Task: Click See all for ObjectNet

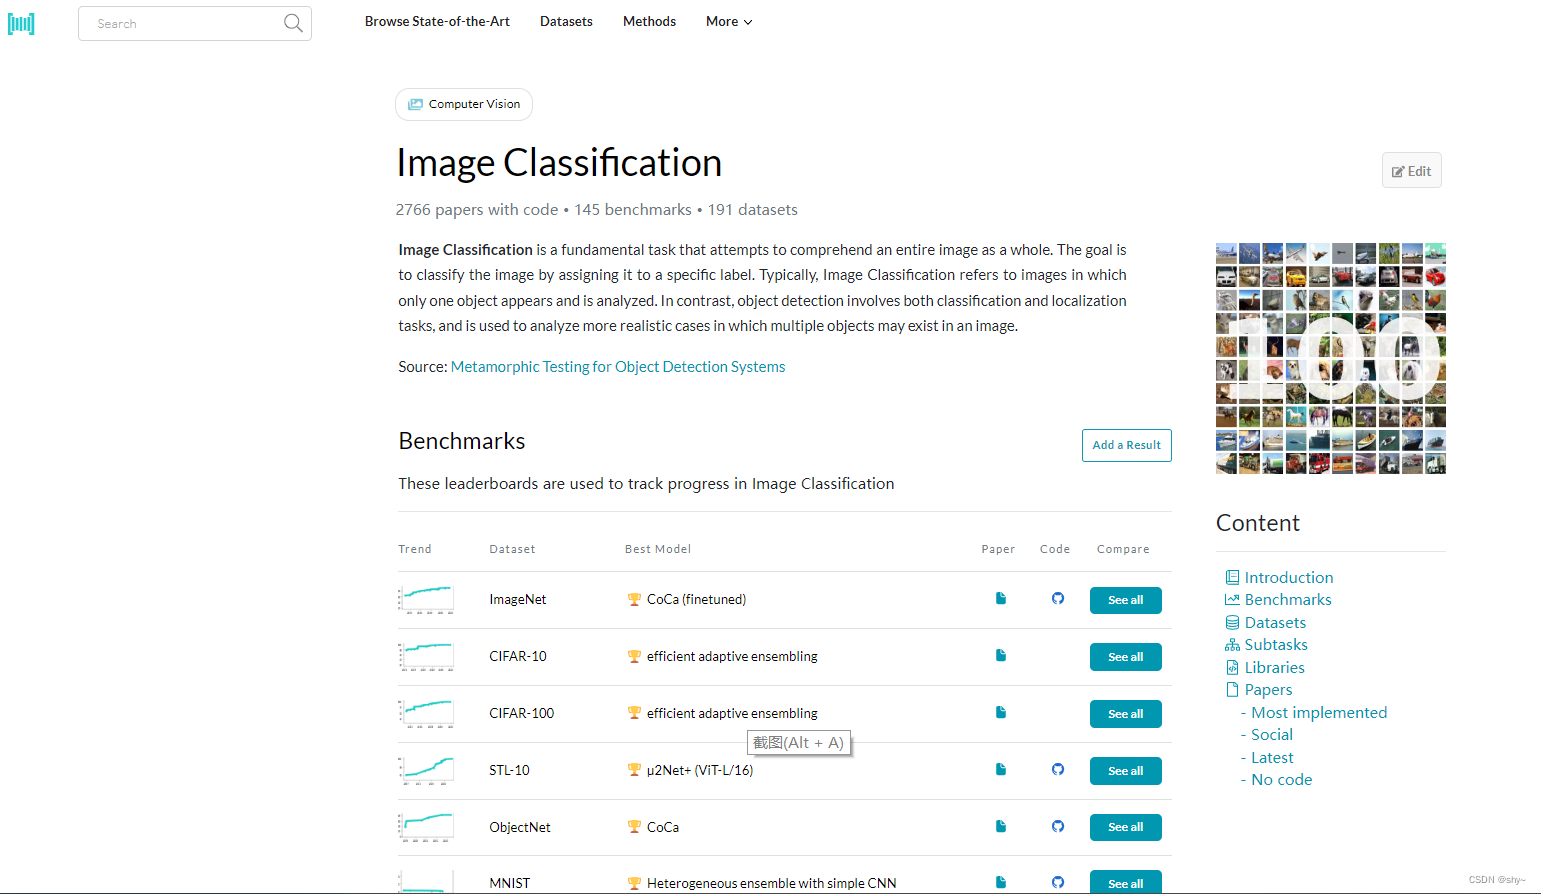Action: (x=1125, y=827)
